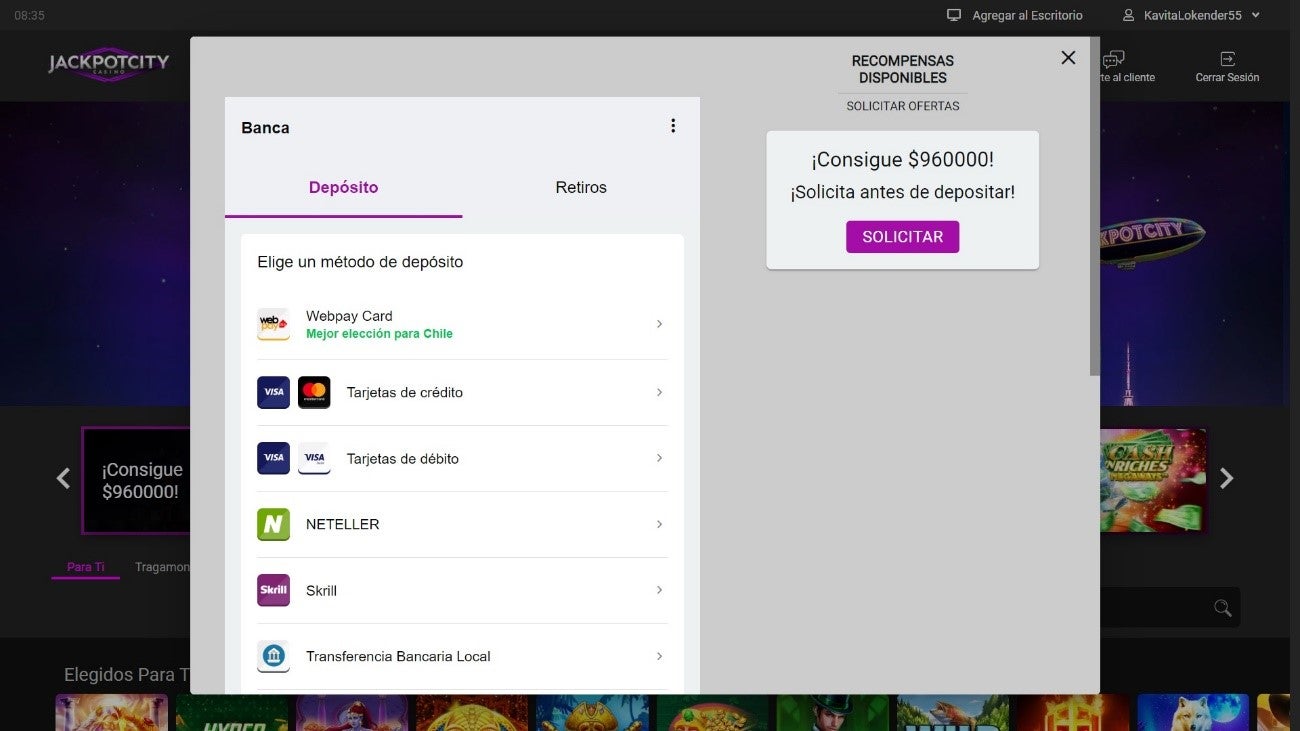Expand the Skrill row chevron

pyautogui.click(x=659, y=590)
